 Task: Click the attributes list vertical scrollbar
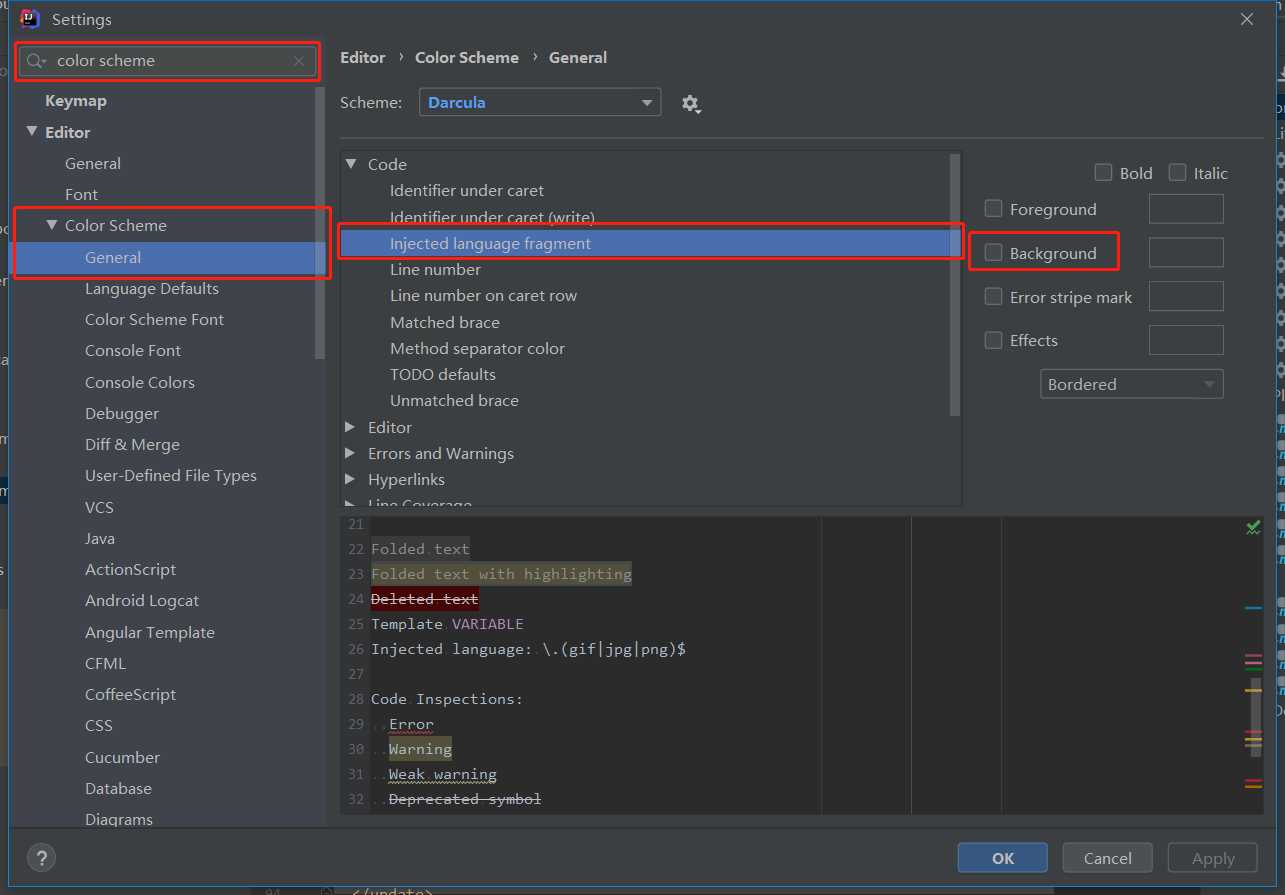point(955,285)
